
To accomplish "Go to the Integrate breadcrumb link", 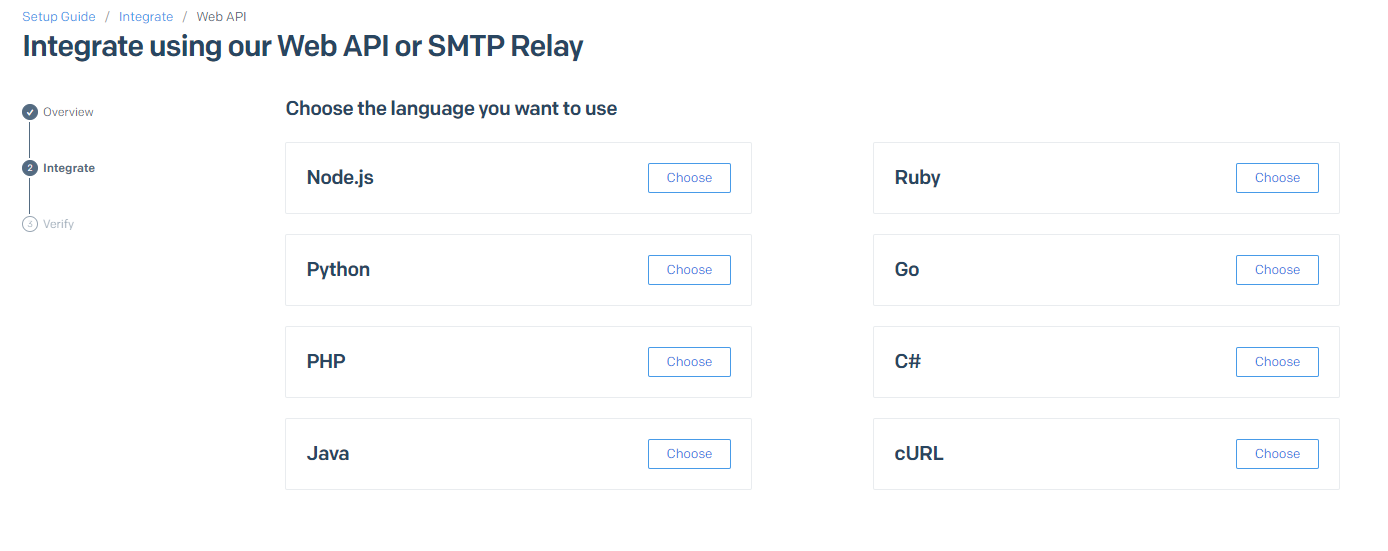I will click(146, 17).
